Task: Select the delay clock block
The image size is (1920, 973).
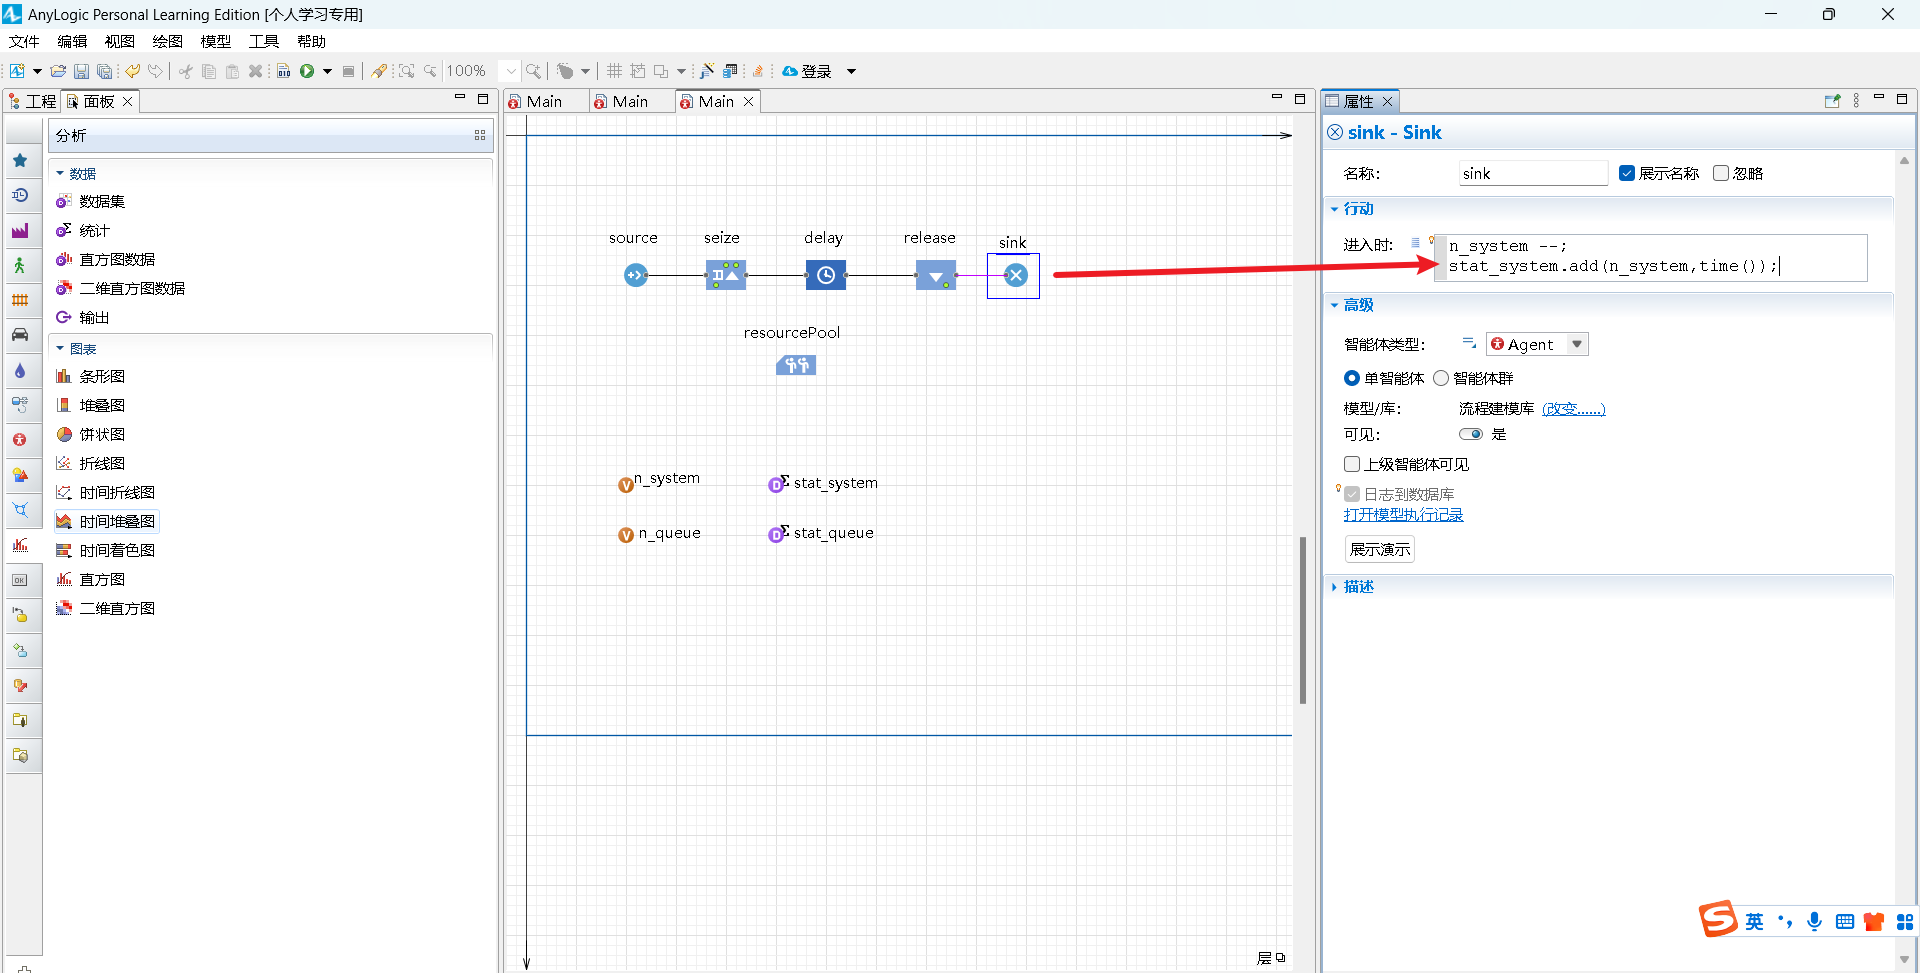Action: coord(826,275)
